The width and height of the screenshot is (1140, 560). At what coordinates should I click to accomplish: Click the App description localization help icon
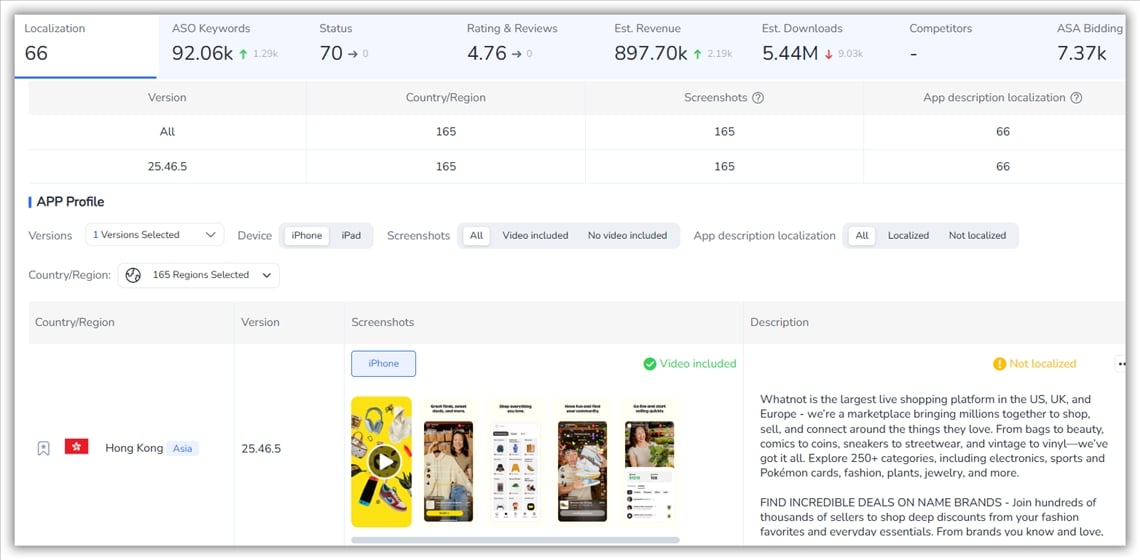(1076, 98)
